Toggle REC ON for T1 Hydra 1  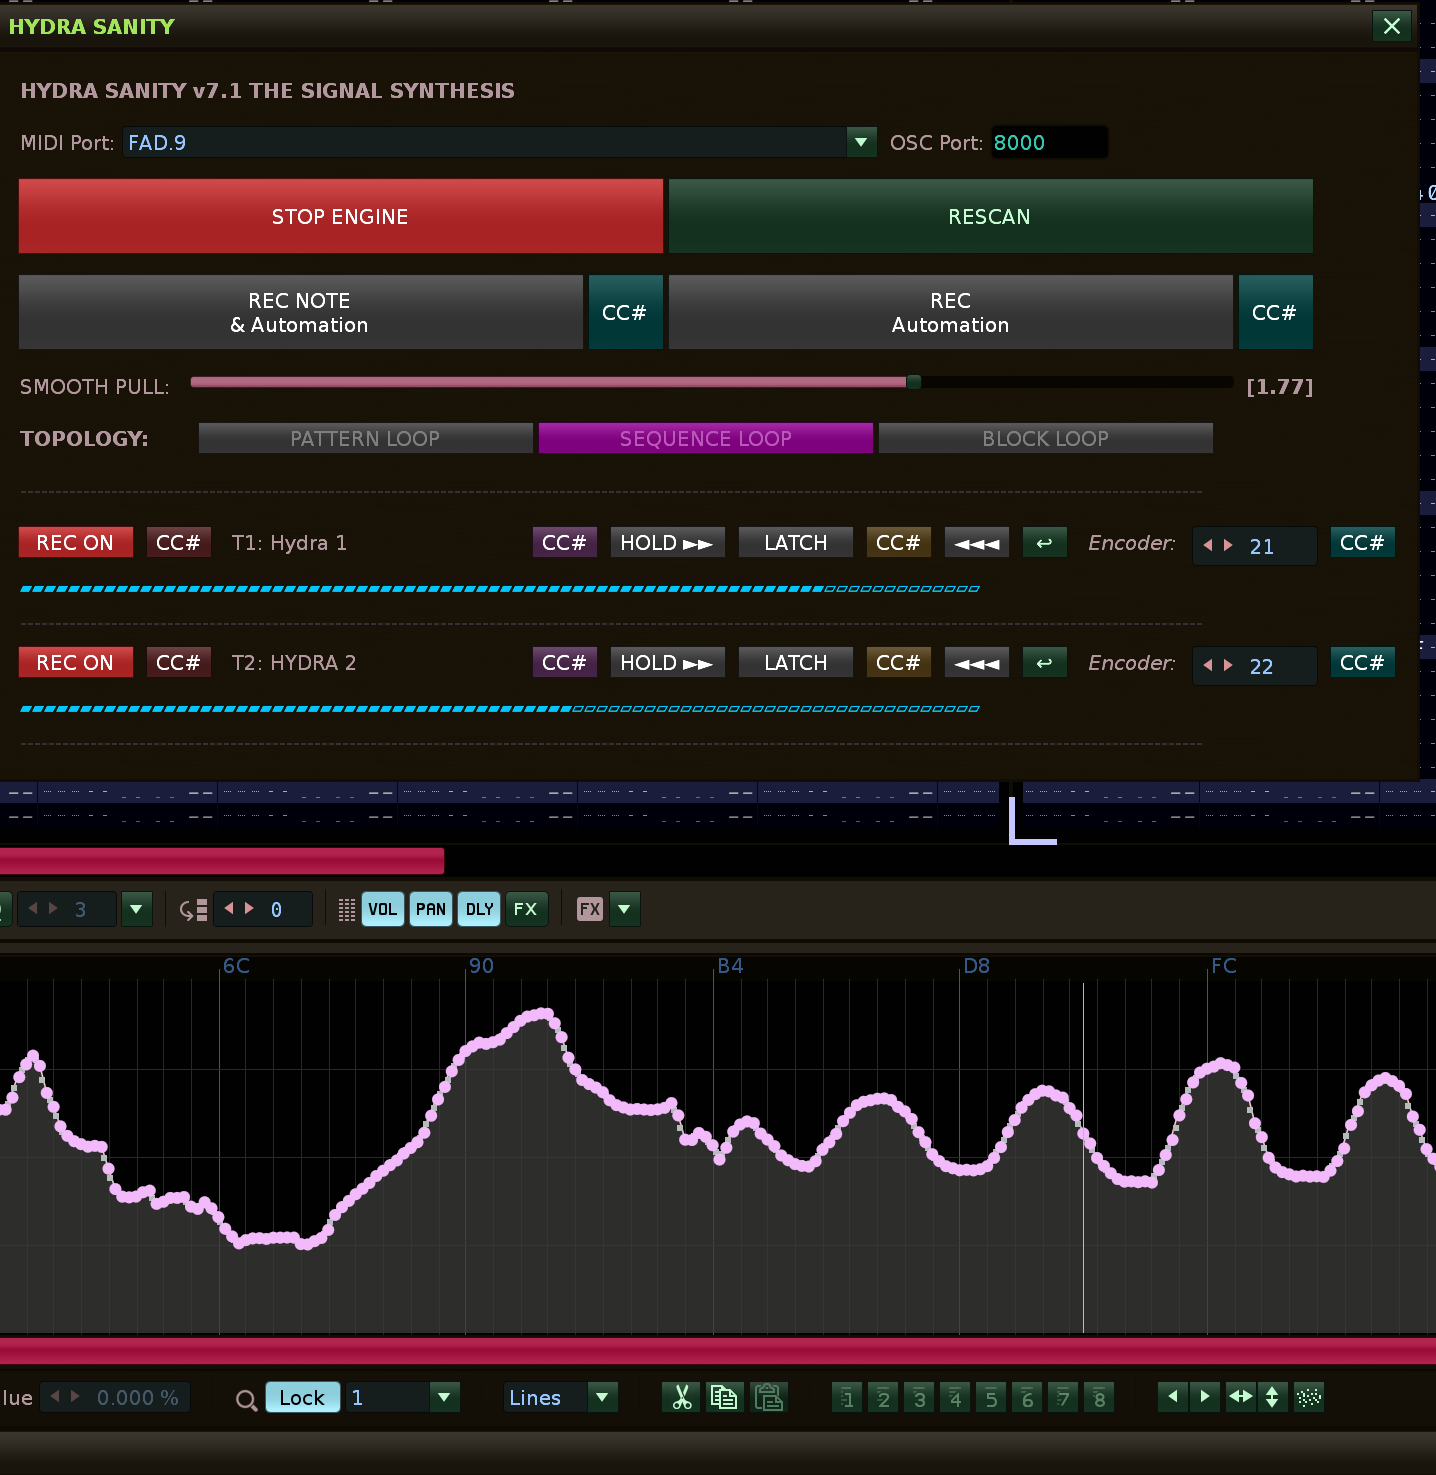pyautogui.click(x=75, y=543)
